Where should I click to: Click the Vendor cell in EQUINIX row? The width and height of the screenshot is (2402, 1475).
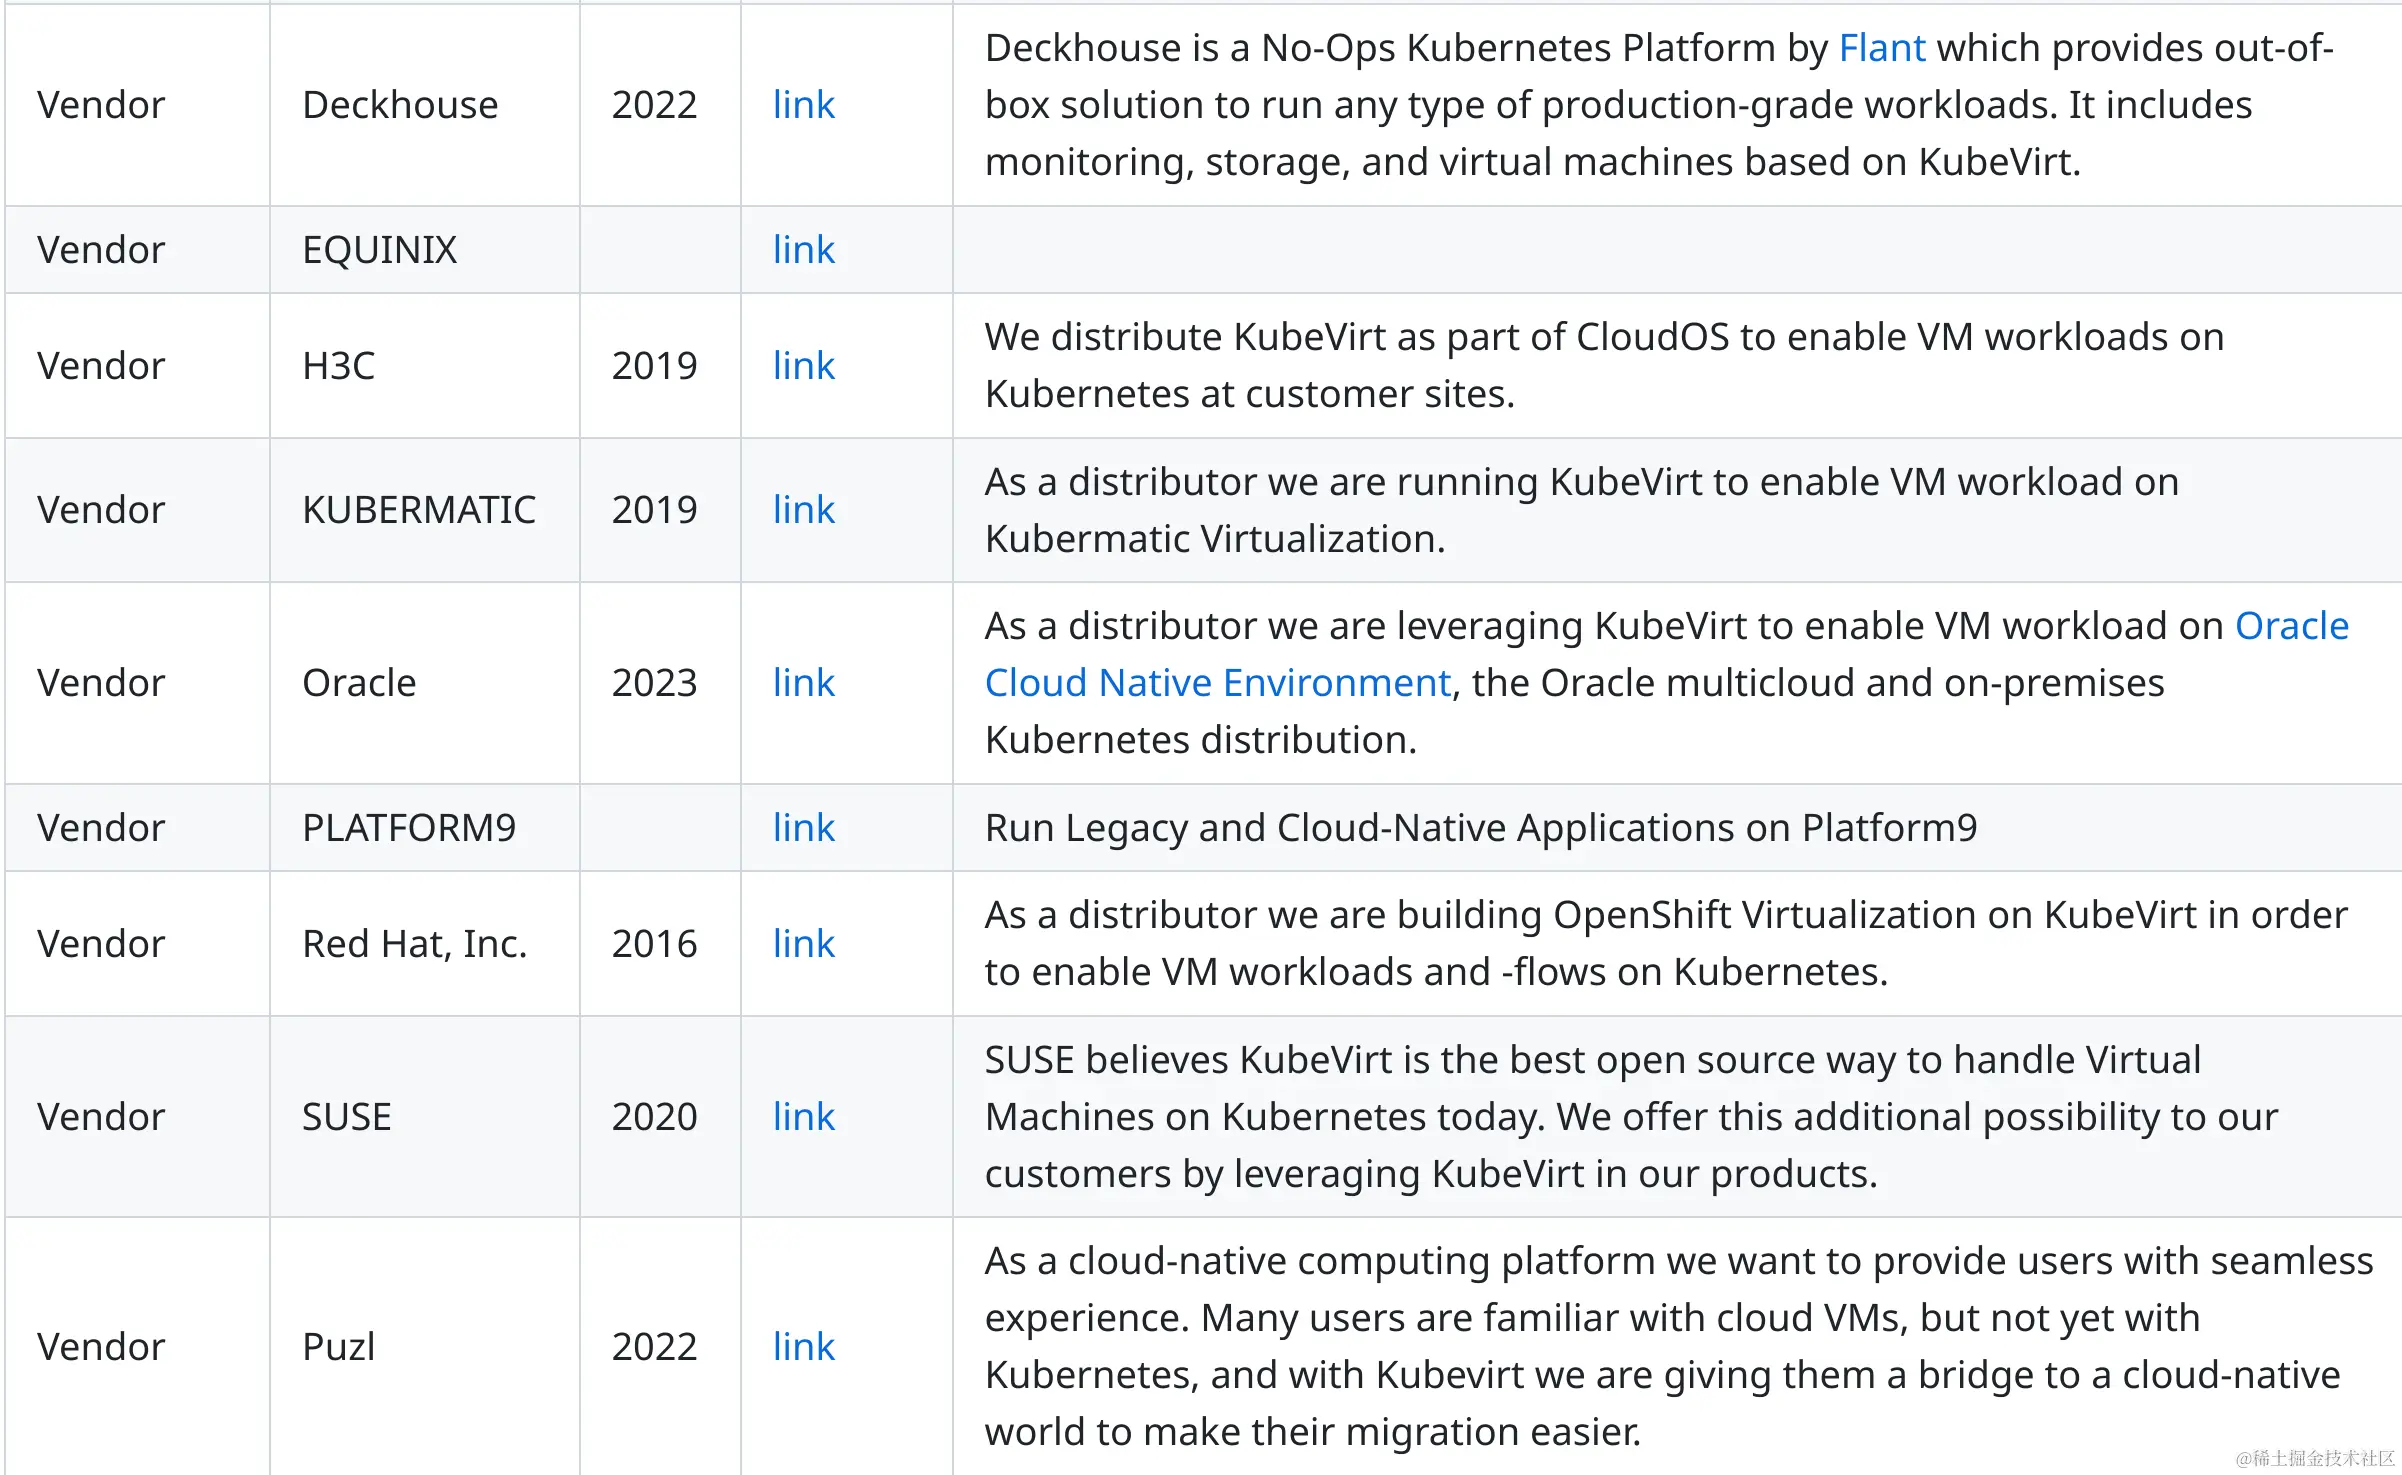coord(101,250)
